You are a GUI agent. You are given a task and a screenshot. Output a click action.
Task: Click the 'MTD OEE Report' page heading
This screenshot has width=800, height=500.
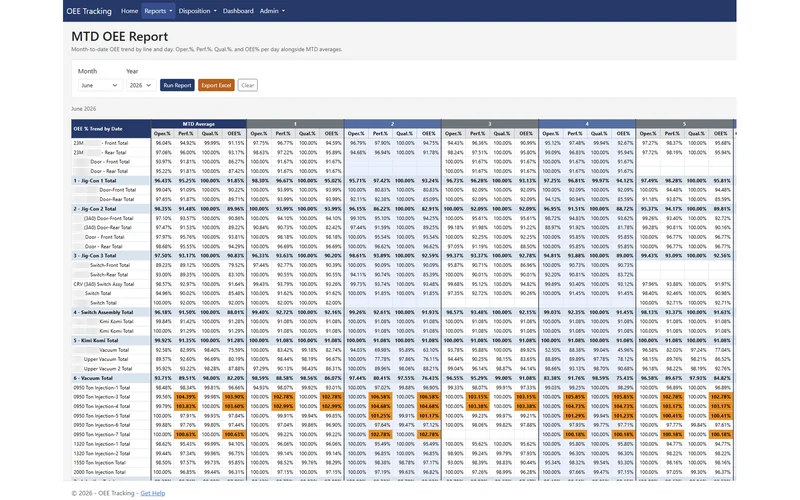(x=119, y=37)
